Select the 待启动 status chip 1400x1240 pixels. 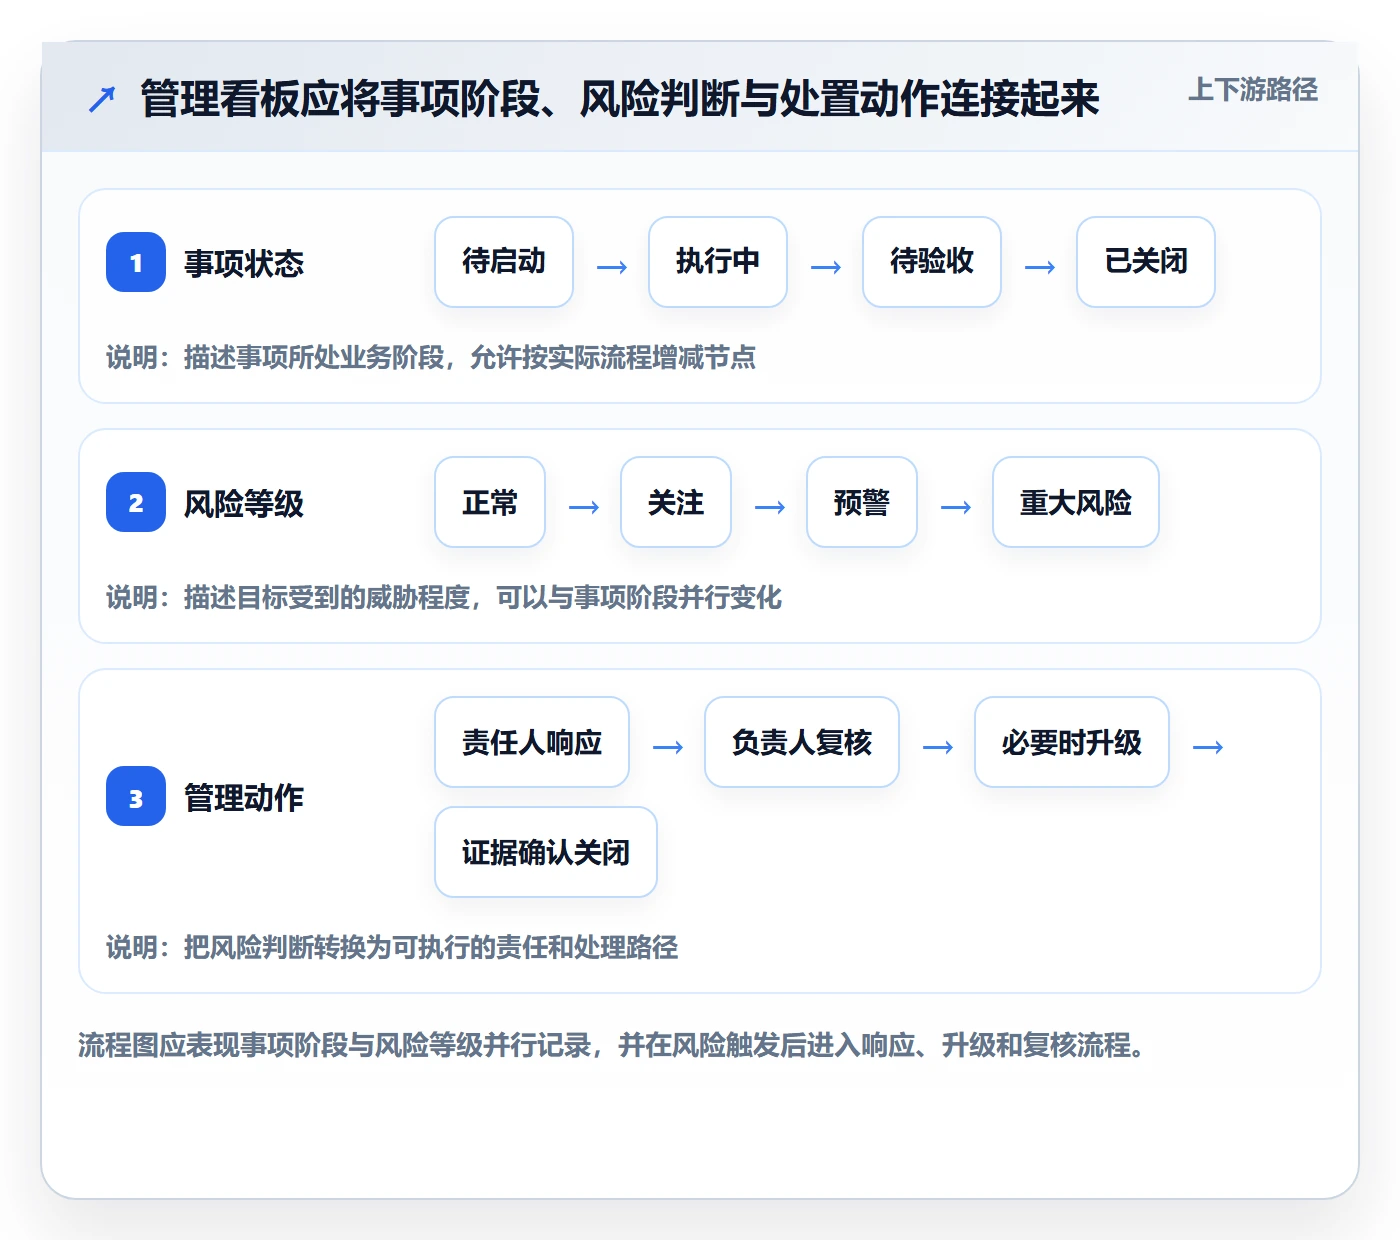tap(504, 262)
